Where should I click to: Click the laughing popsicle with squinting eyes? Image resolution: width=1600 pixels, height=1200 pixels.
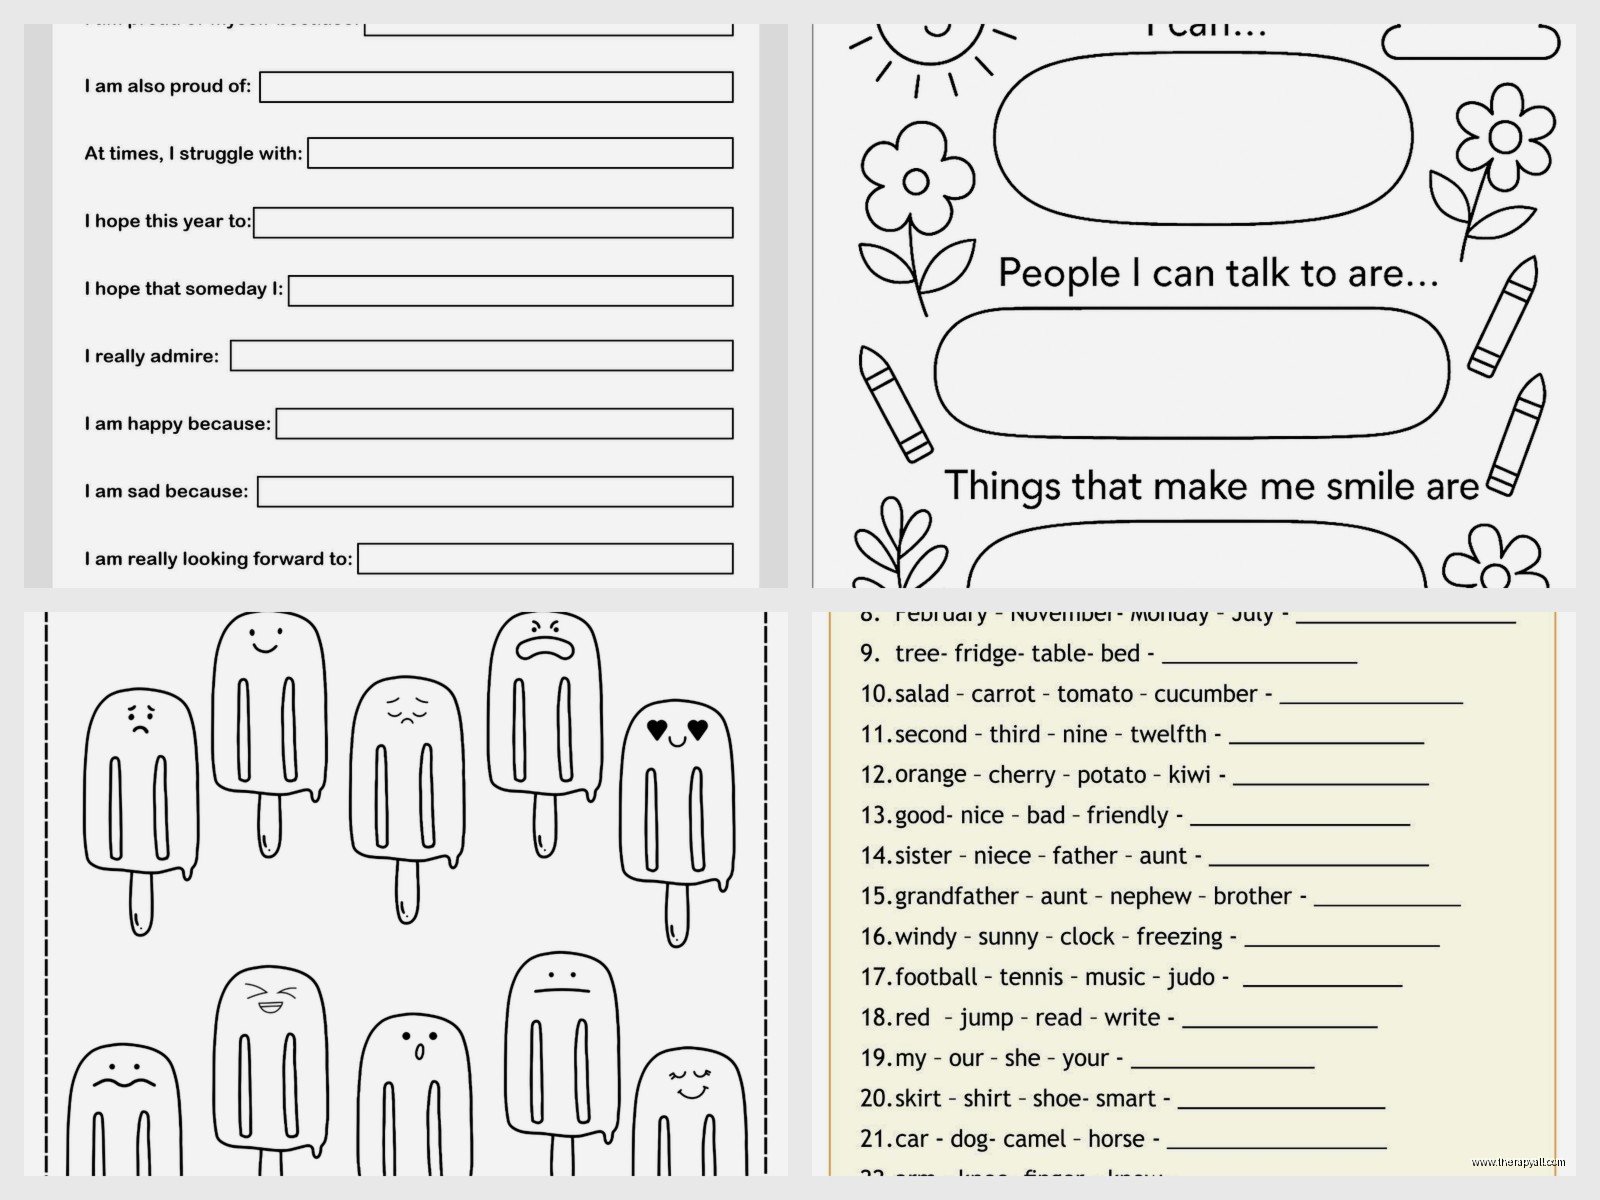click(x=270, y=1070)
